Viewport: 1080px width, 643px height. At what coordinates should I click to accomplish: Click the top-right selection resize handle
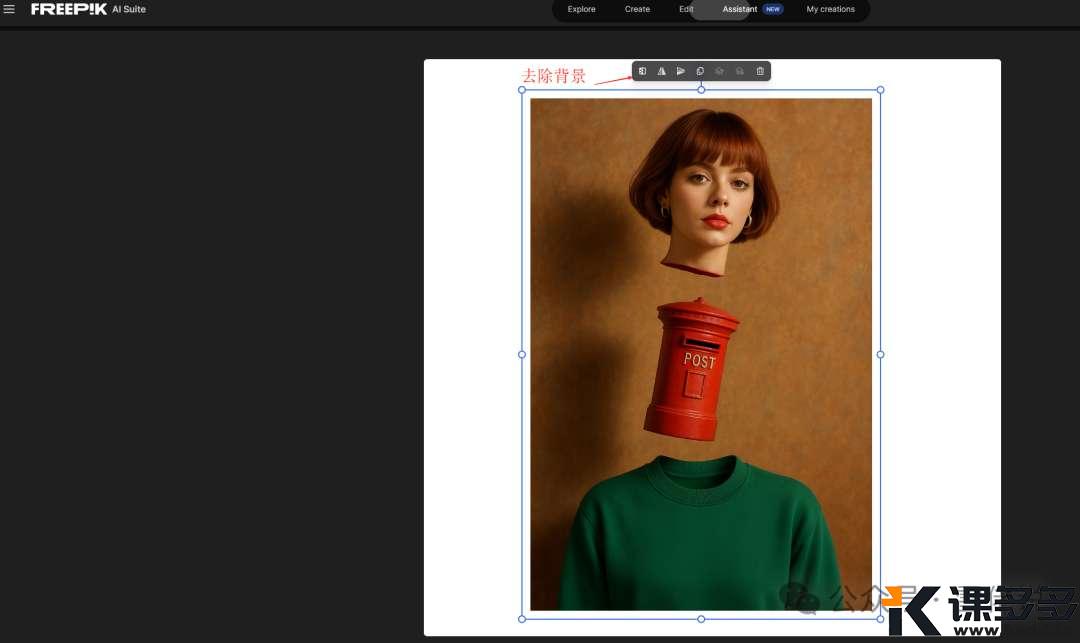tap(880, 90)
